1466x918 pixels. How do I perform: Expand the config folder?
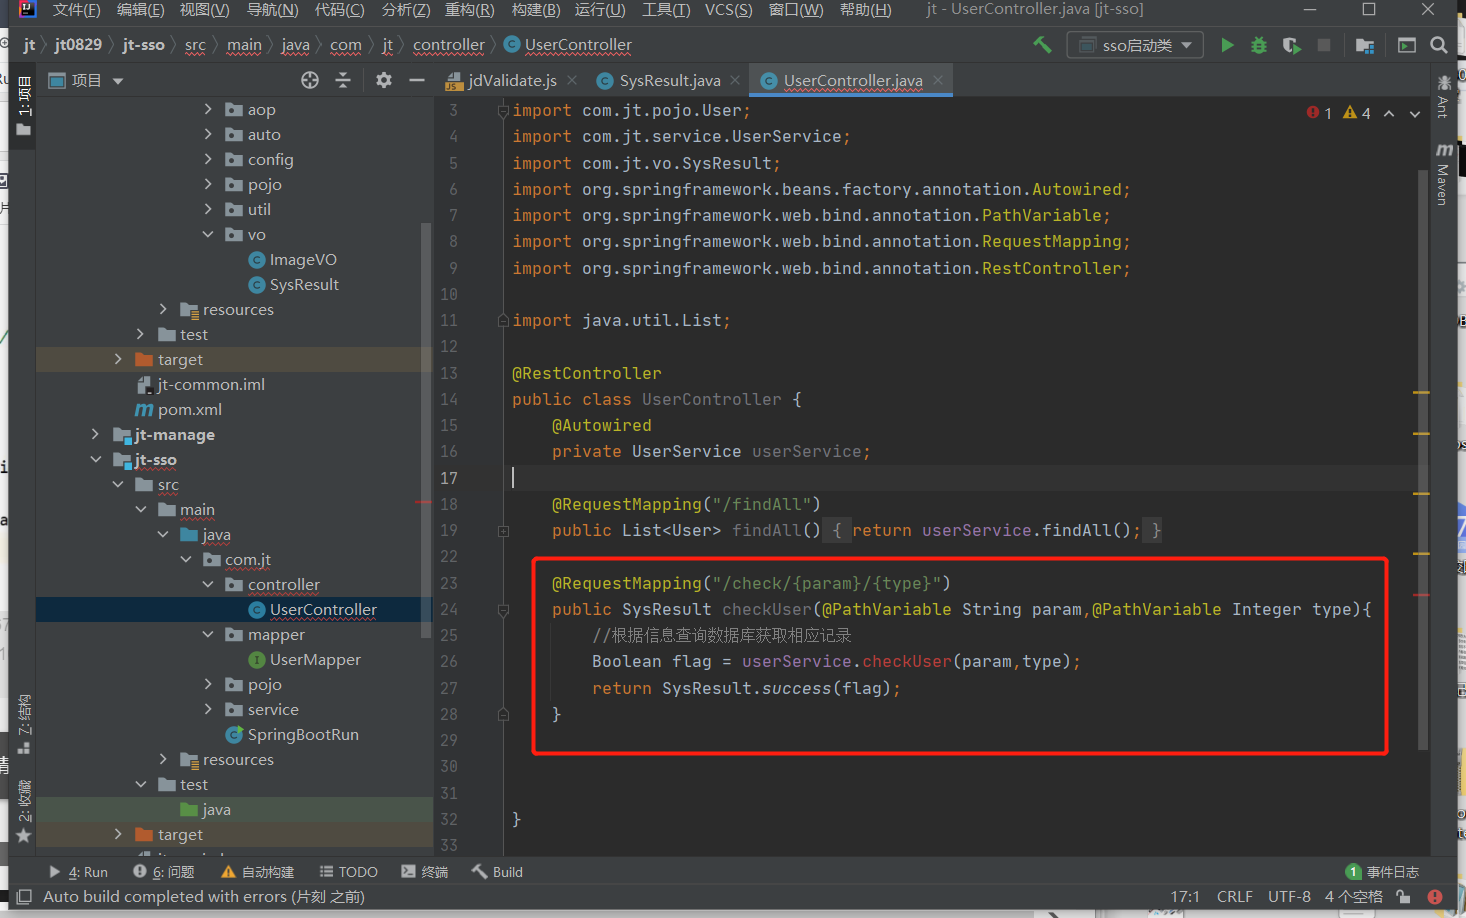(208, 159)
